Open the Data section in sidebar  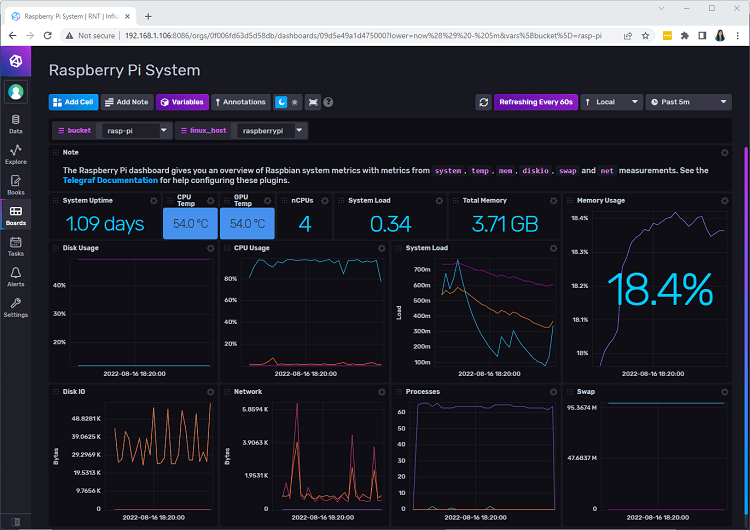pyautogui.click(x=15, y=124)
